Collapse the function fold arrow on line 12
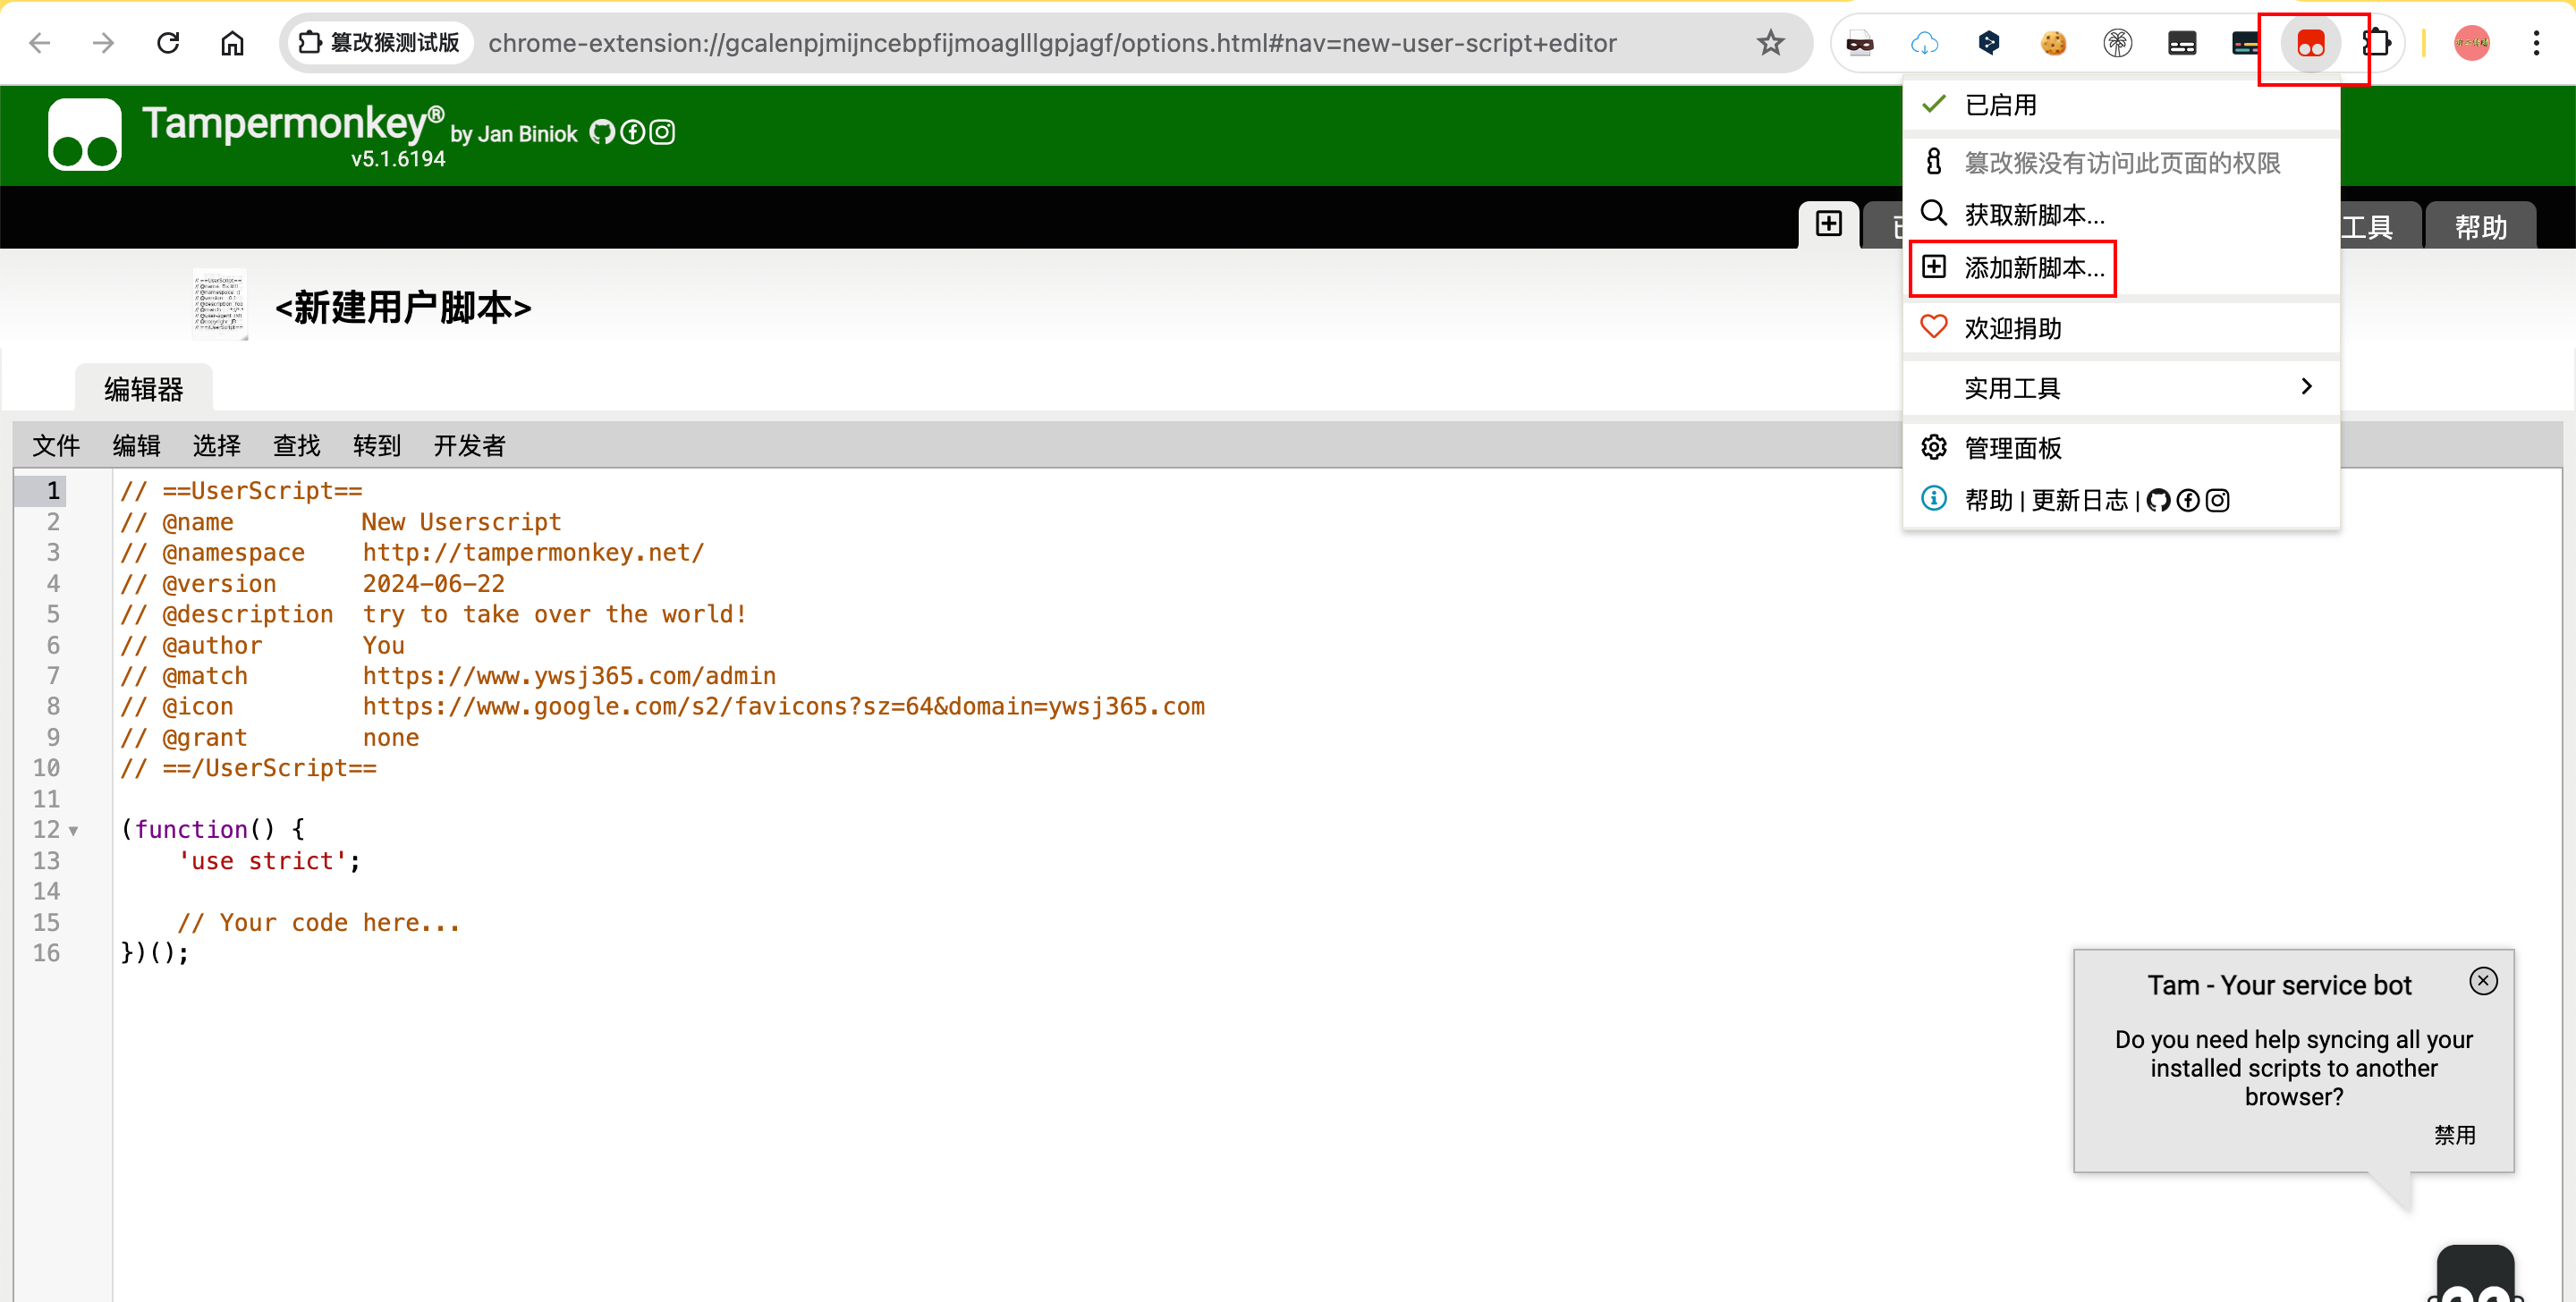Viewport: 2576px width, 1302px height. 73,830
